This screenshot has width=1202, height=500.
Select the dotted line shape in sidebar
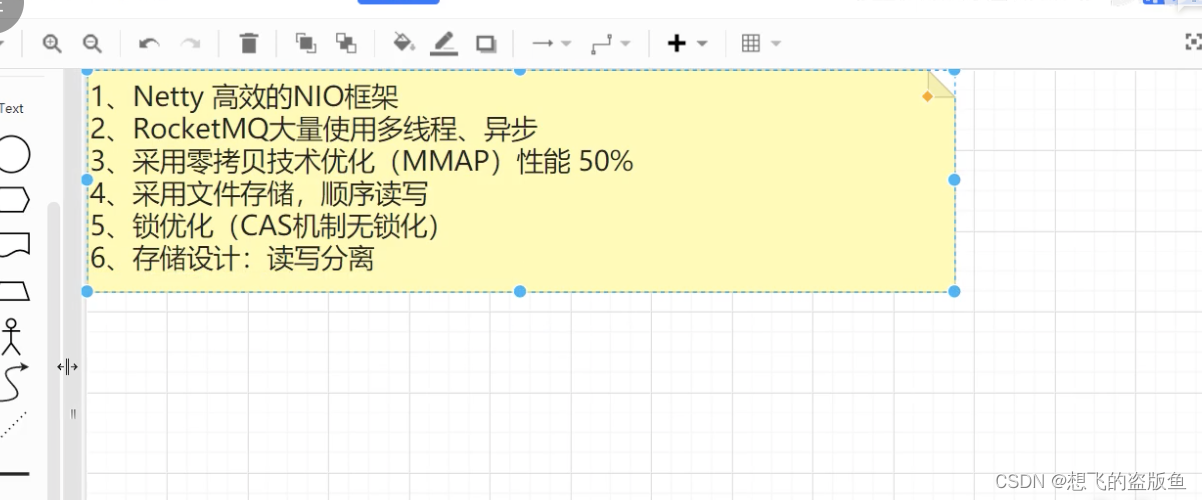[14, 425]
